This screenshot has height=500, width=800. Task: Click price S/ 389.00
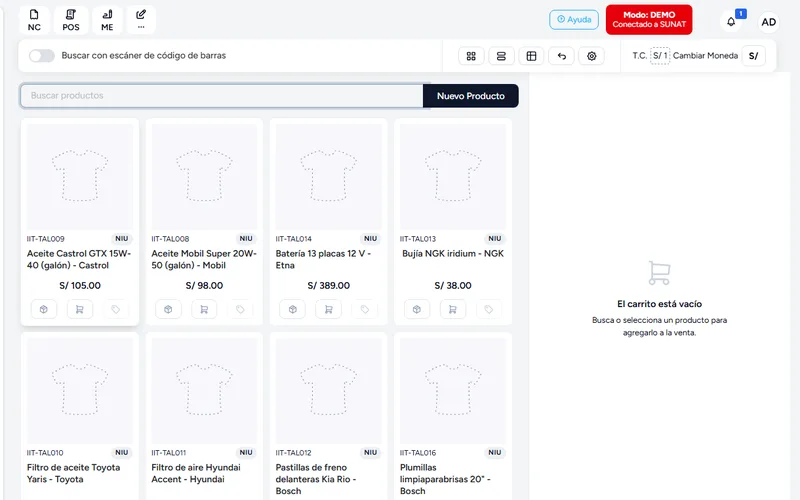(329, 286)
